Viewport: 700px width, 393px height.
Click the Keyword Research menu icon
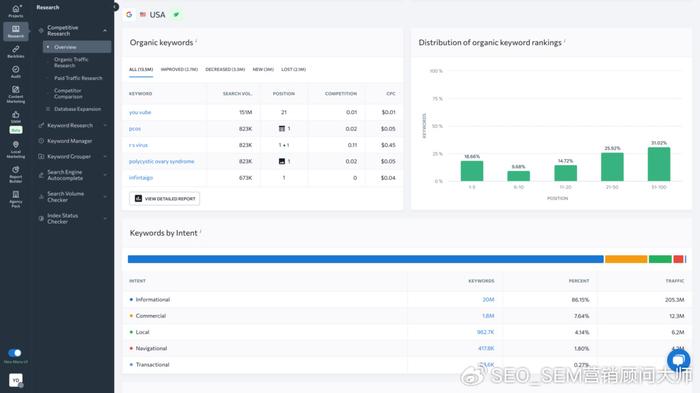click(x=41, y=125)
